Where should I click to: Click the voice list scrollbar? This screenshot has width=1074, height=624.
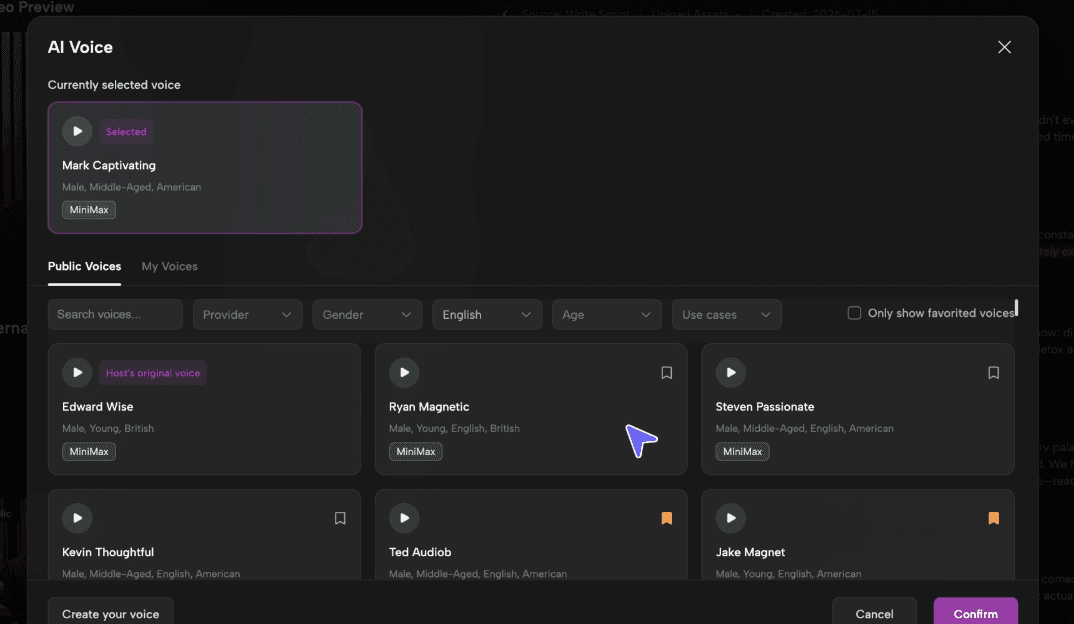(x=1016, y=308)
